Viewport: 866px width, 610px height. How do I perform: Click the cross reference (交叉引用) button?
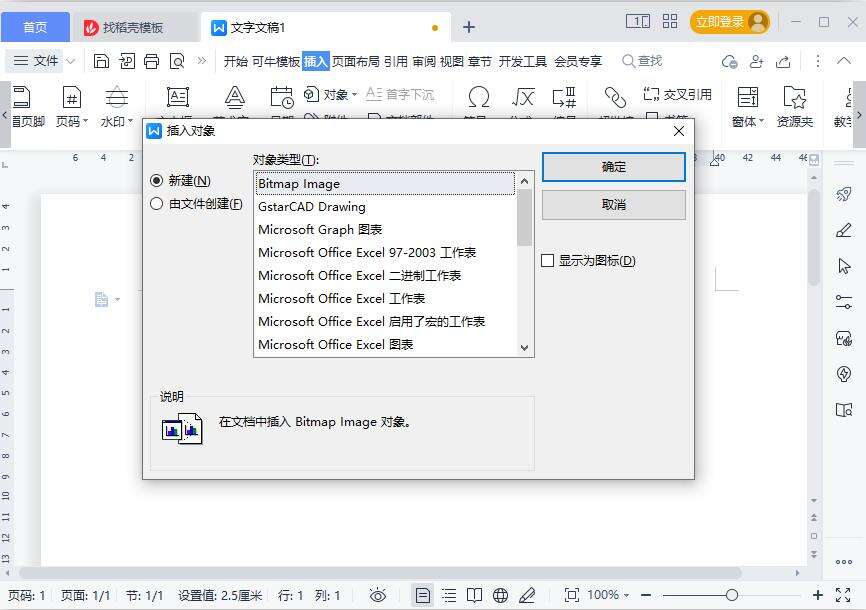tap(678, 94)
